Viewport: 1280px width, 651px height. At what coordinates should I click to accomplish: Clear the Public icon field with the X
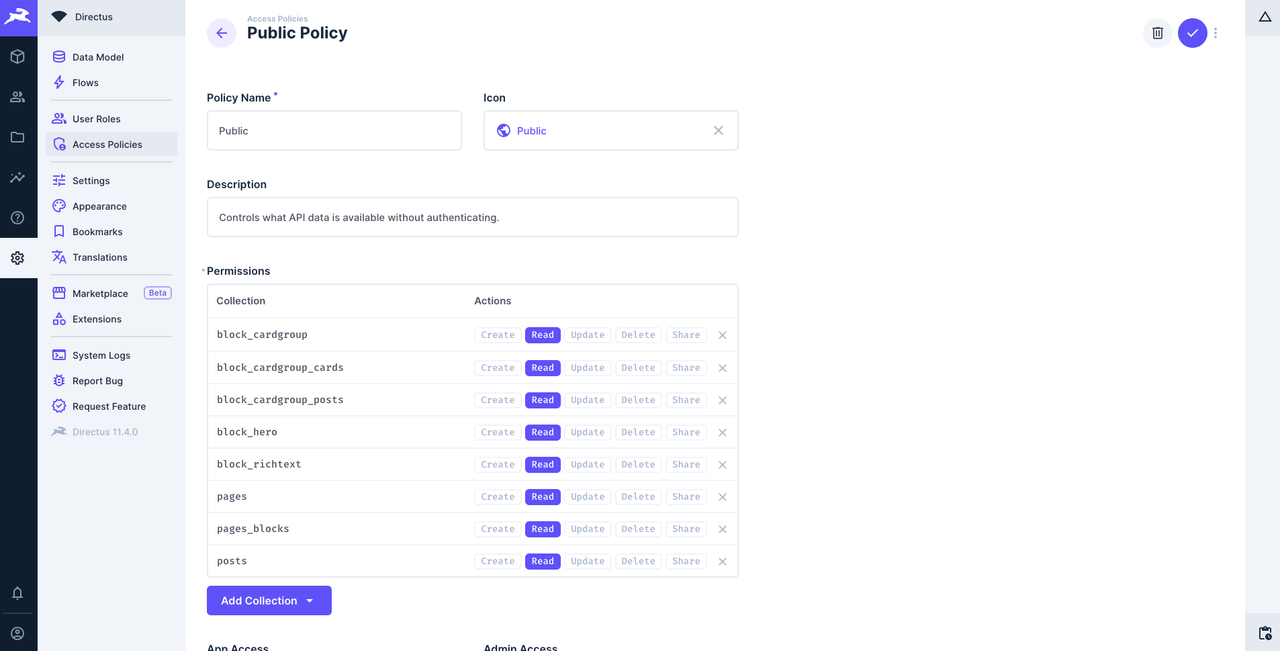[718, 130]
